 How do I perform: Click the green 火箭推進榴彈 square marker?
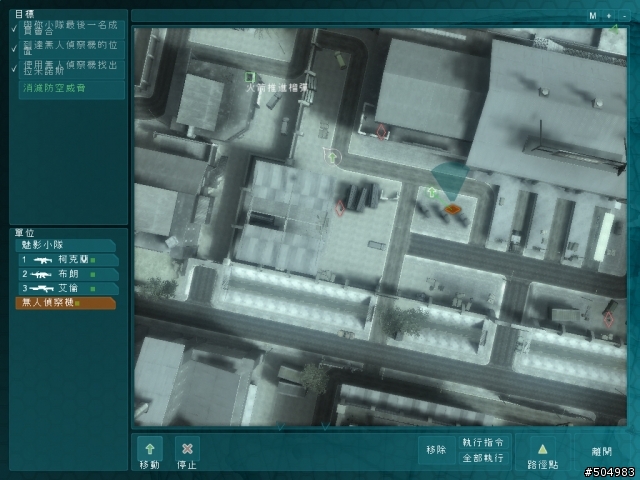coord(250,77)
